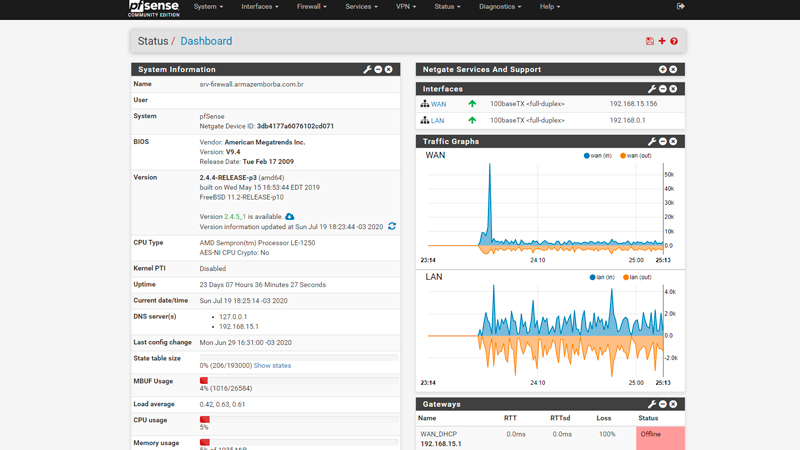This screenshot has width=800, height=450.
Task: Close the Traffic Graphs widget
Action: 673,141
